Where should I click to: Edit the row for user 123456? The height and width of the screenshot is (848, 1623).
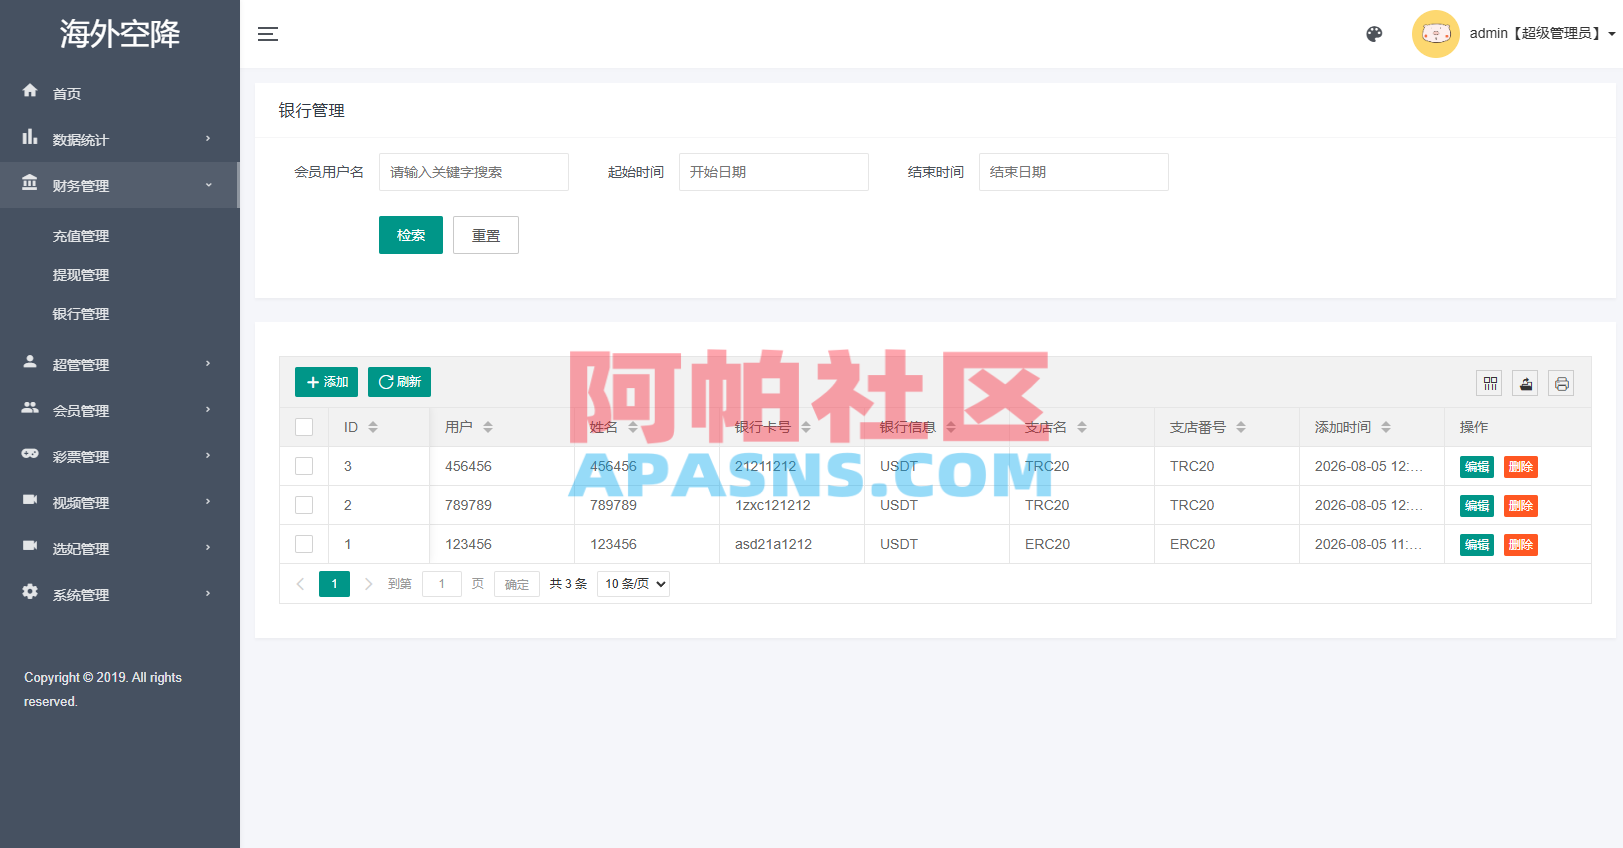click(x=1477, y=545)
